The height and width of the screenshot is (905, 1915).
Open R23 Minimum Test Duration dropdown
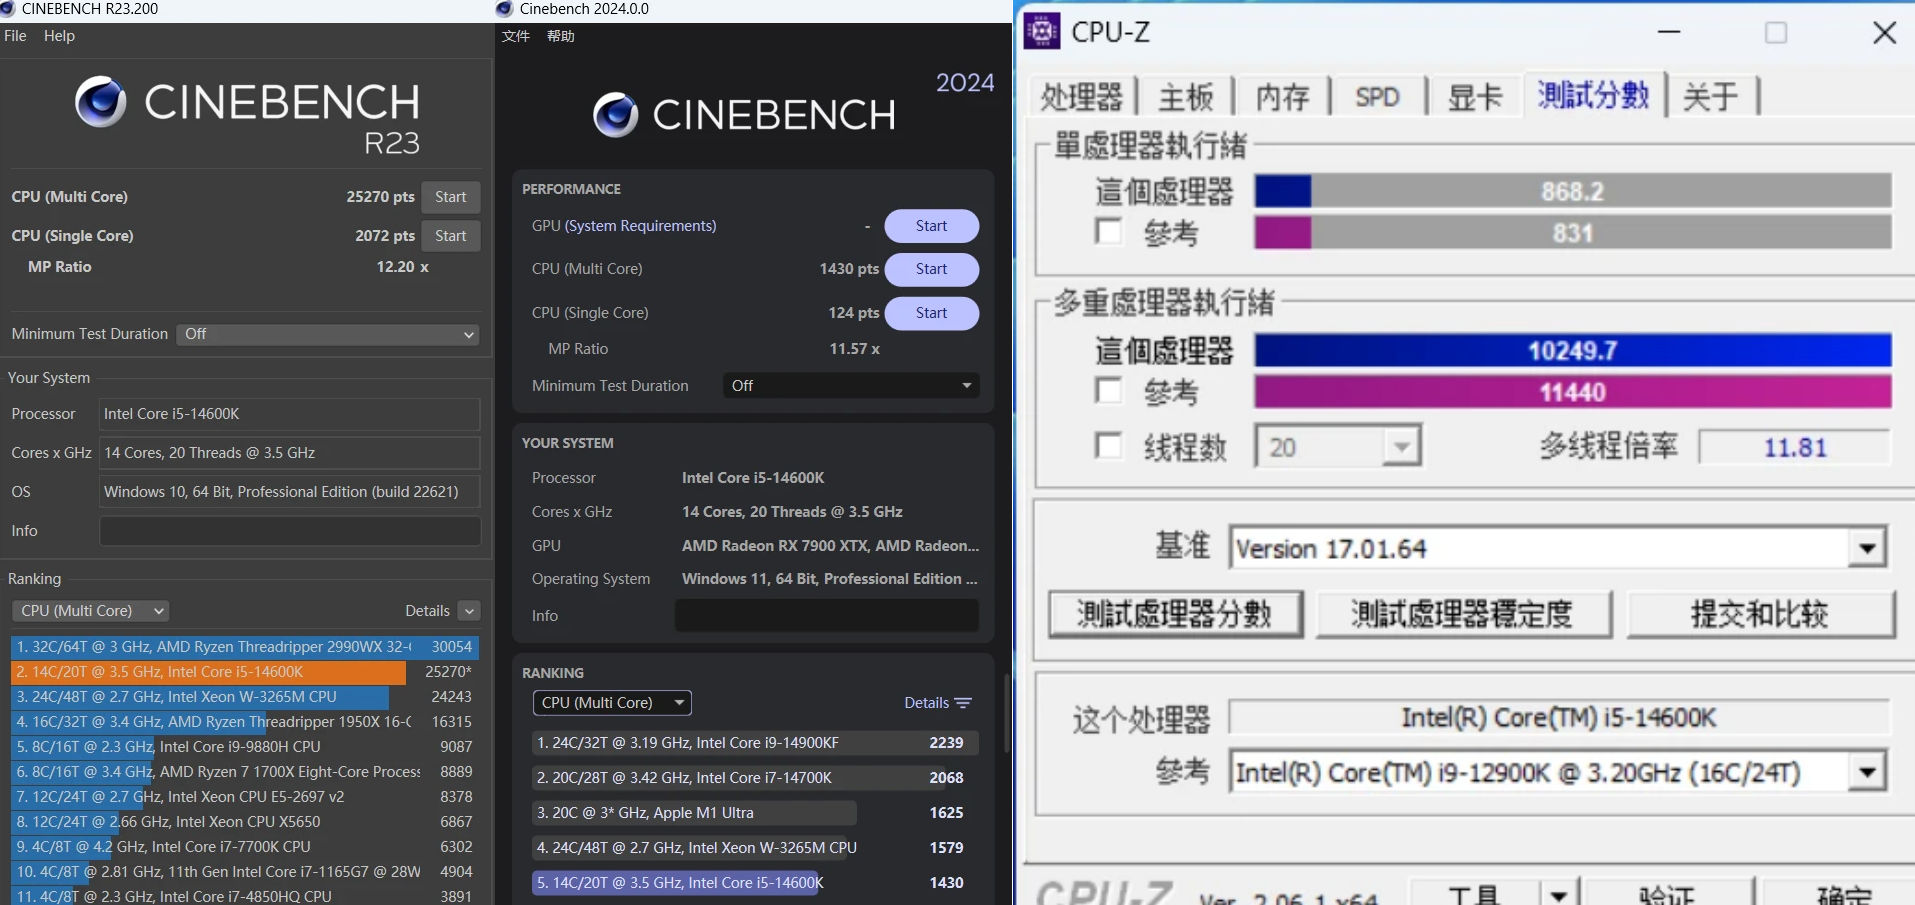328,334
